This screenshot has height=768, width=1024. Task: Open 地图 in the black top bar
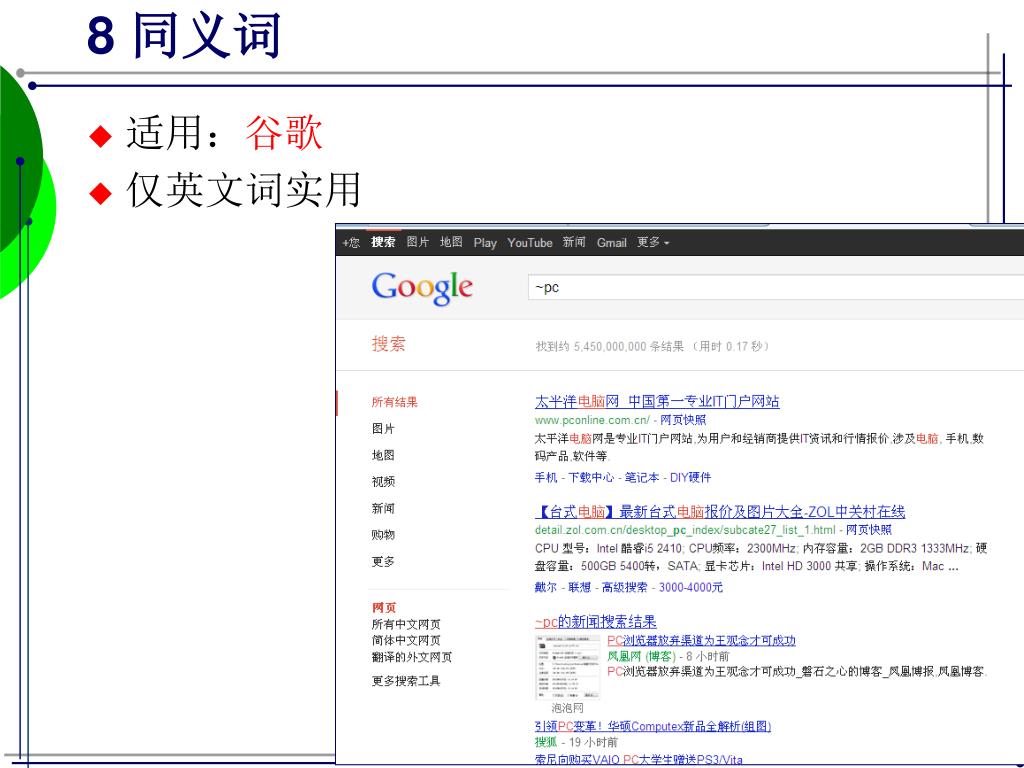[x=451, y=242]
